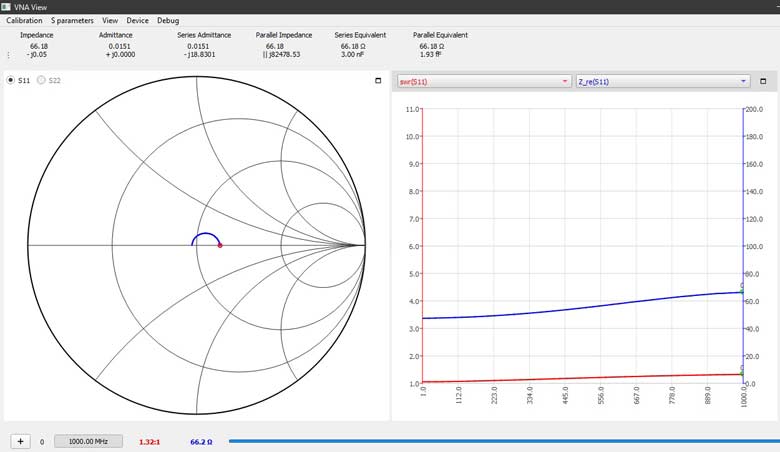Click the red marker on Smith chart
780x452 pixels.
tap(220, 245)
